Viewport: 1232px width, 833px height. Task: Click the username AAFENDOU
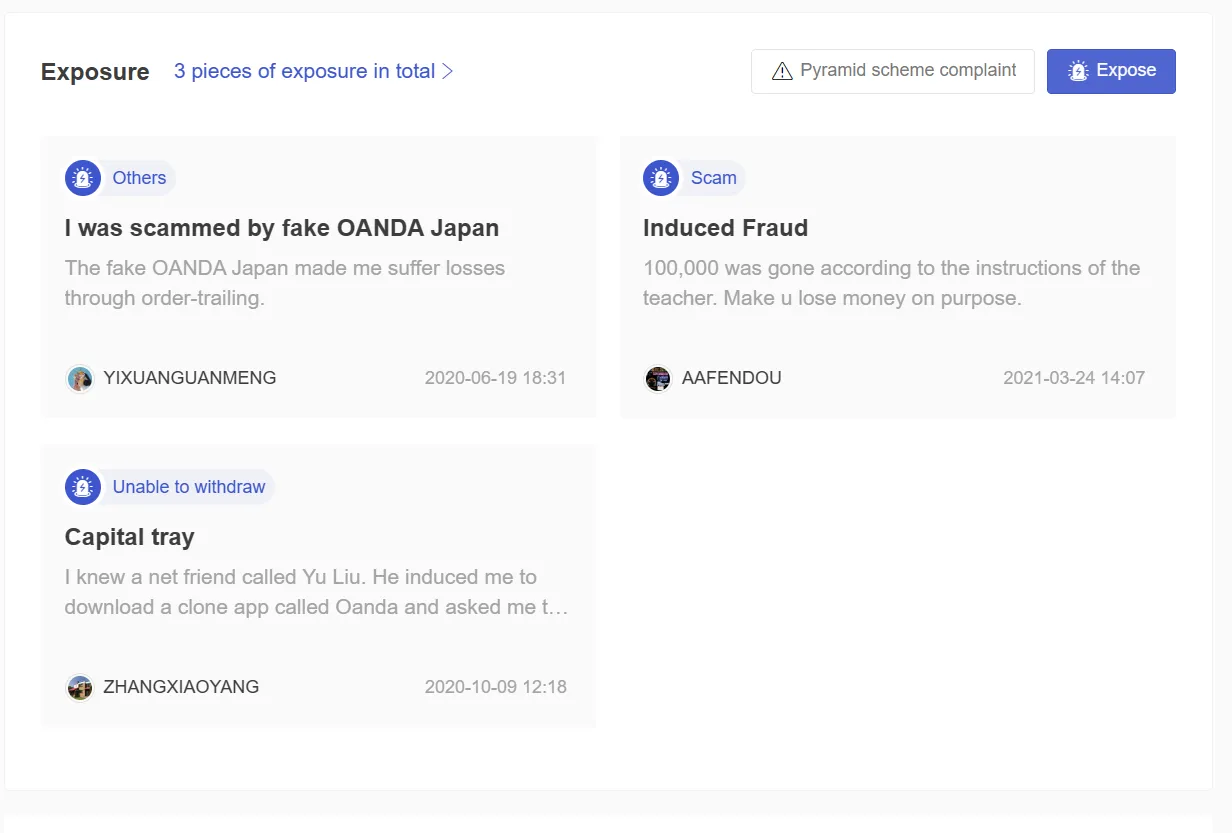(x=732, y=378)
